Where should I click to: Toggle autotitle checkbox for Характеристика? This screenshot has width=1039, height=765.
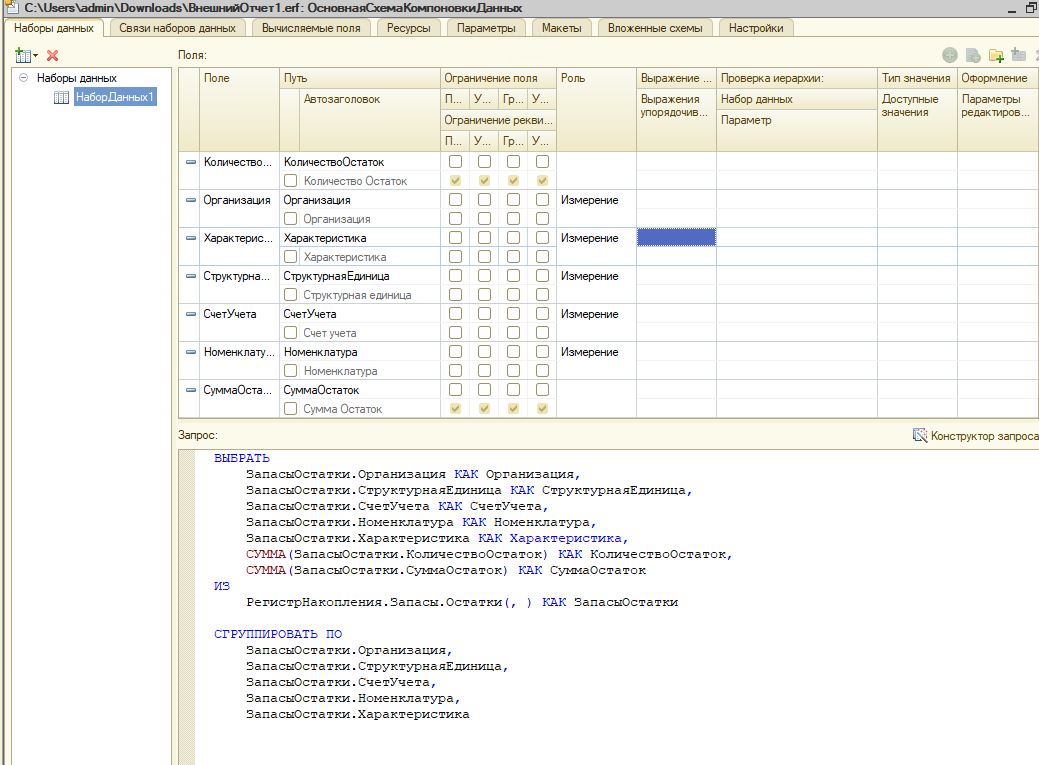point(290,257)
